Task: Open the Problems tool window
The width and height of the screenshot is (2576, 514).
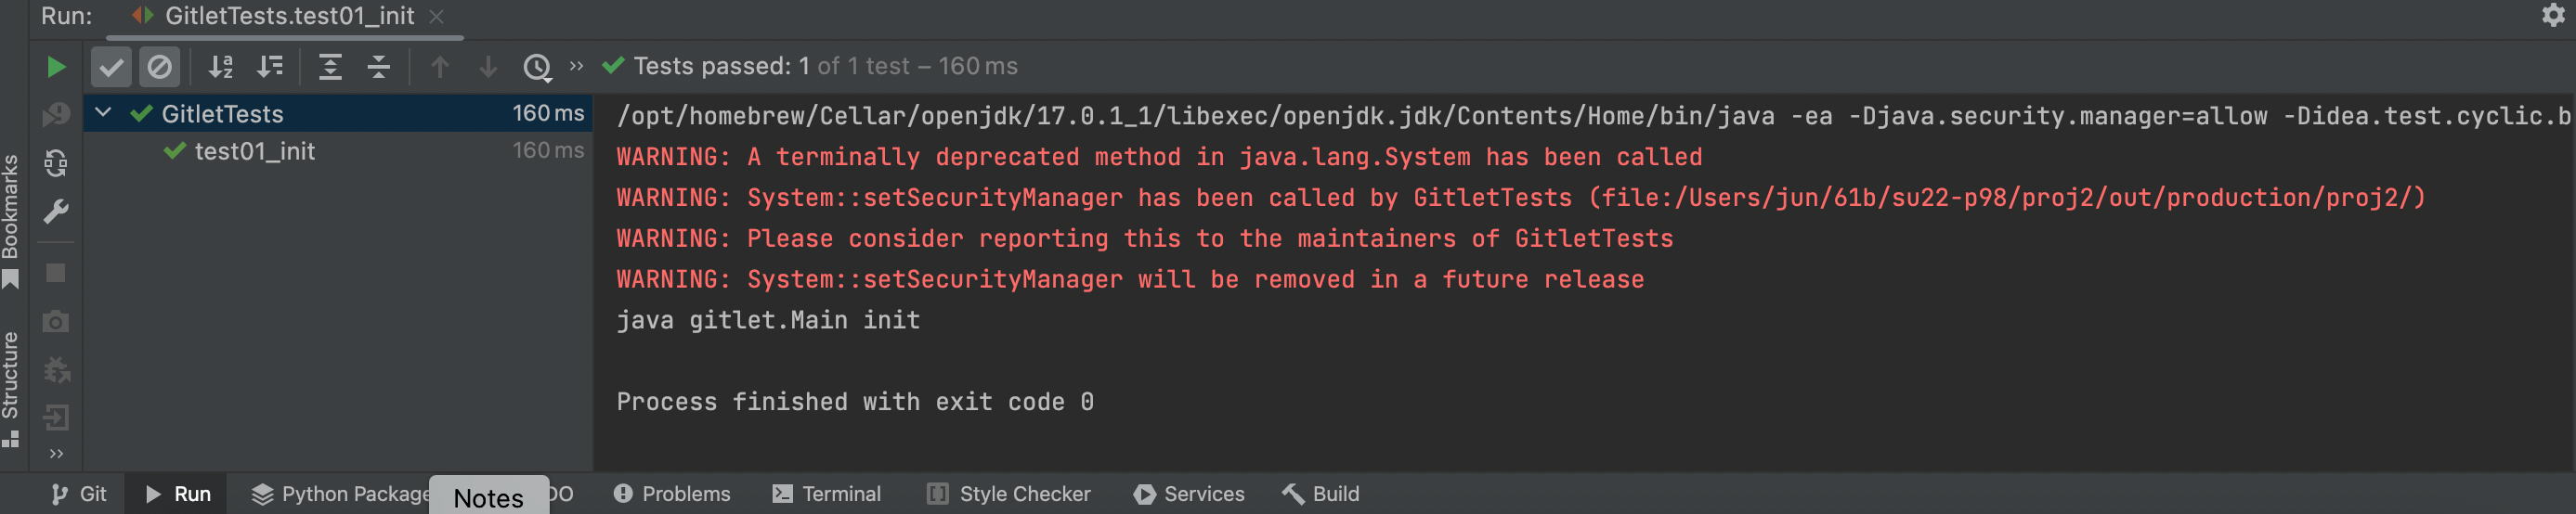Action: coord(672,494)
